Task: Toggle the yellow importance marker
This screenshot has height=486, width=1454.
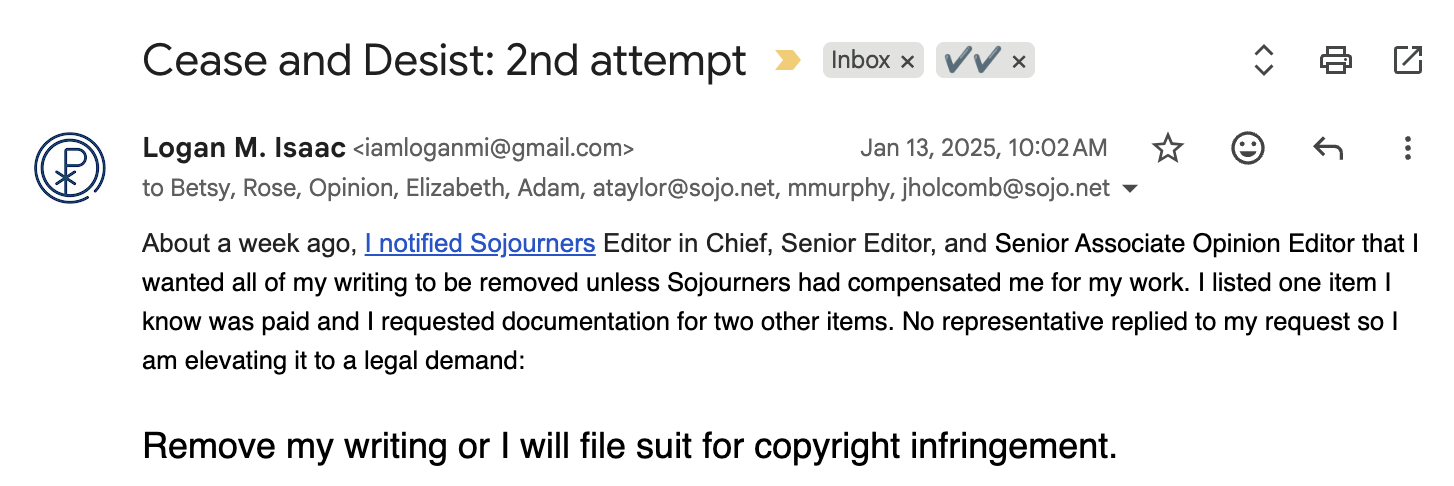Action: click(788, 62)
